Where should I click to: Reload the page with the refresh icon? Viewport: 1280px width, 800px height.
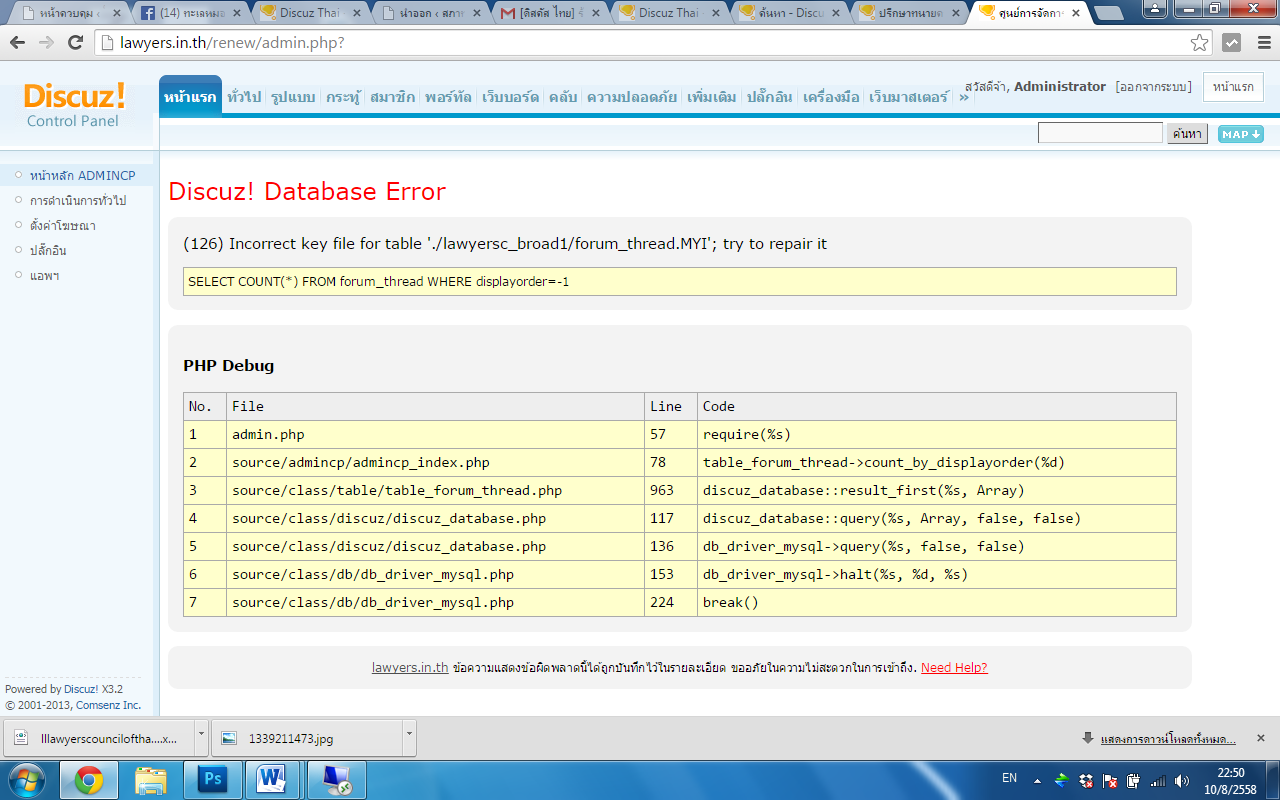click(75, 43)
